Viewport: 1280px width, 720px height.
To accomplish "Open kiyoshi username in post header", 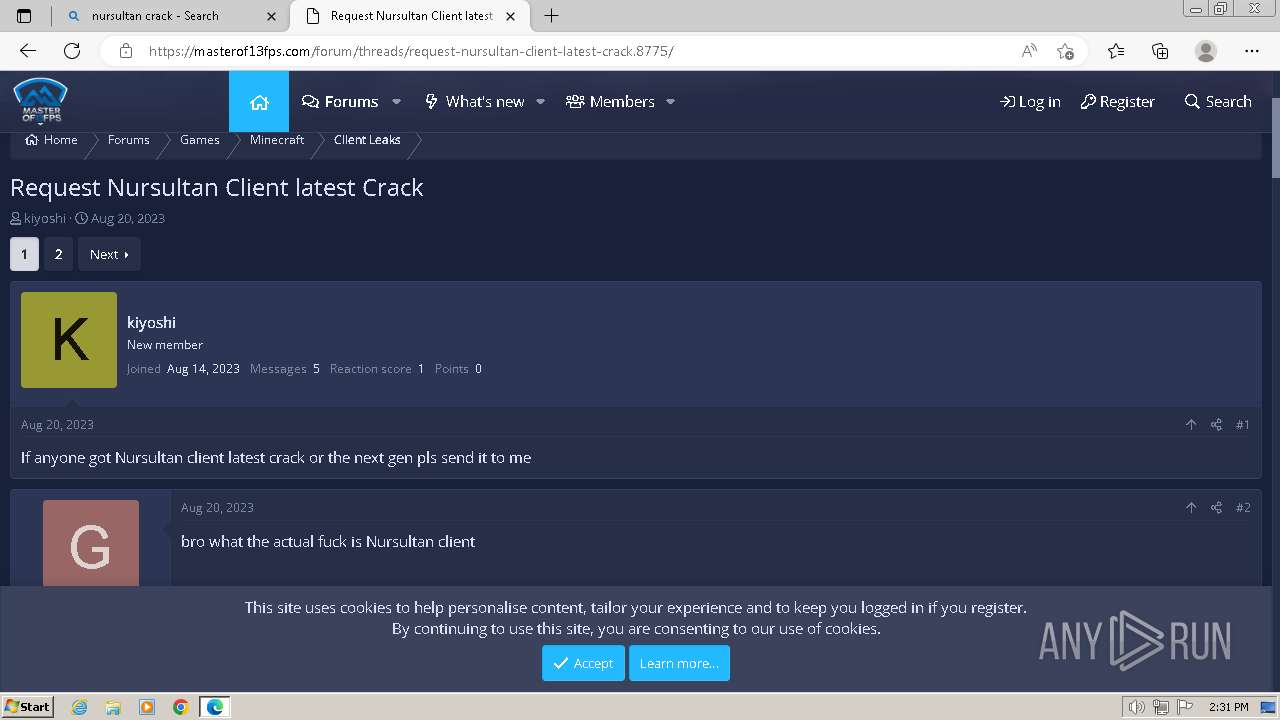I will pos(151,322).
